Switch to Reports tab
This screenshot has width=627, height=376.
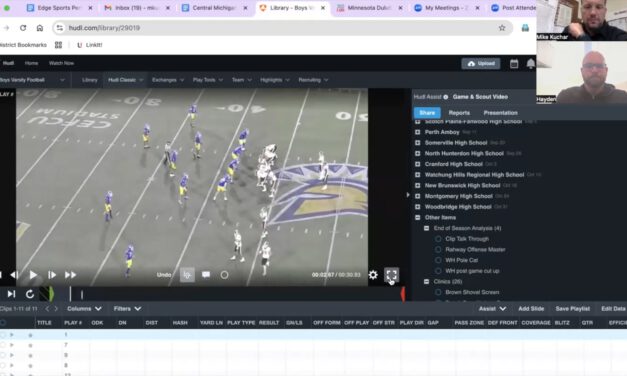tap(459, 113)
